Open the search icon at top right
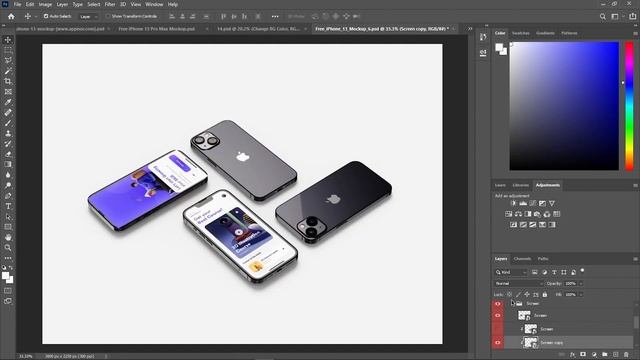Viewport: 640px width, 360px height. (x=602, y=16)
